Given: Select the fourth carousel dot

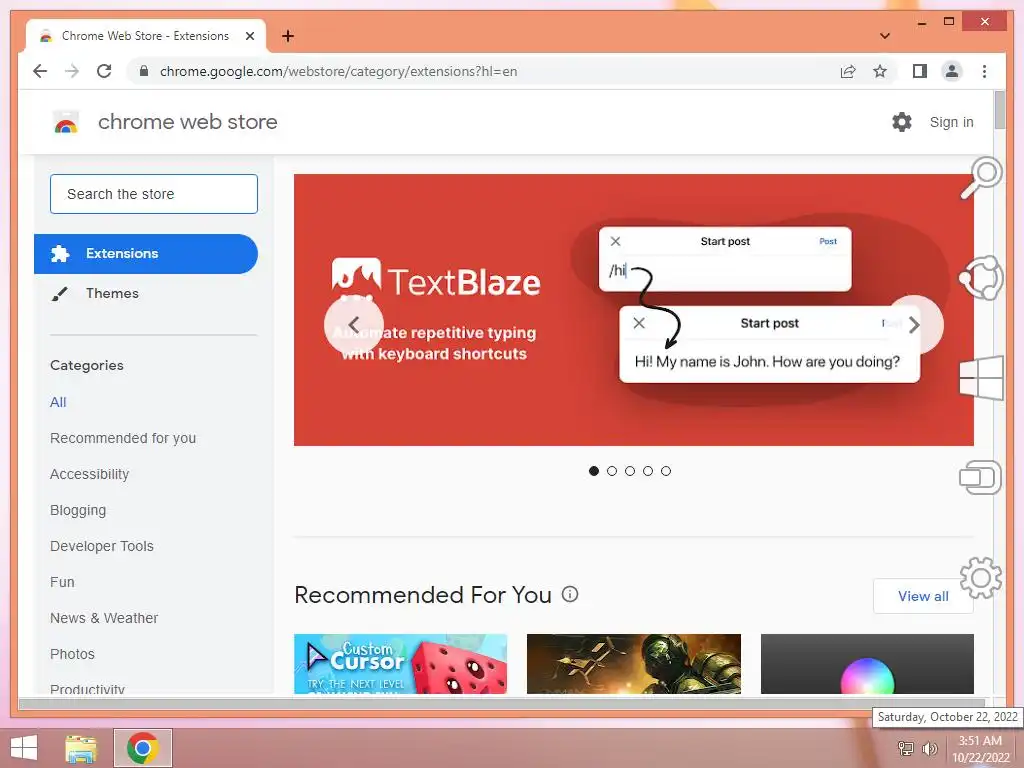Looking at the screenshot, I should coord(648,471).
